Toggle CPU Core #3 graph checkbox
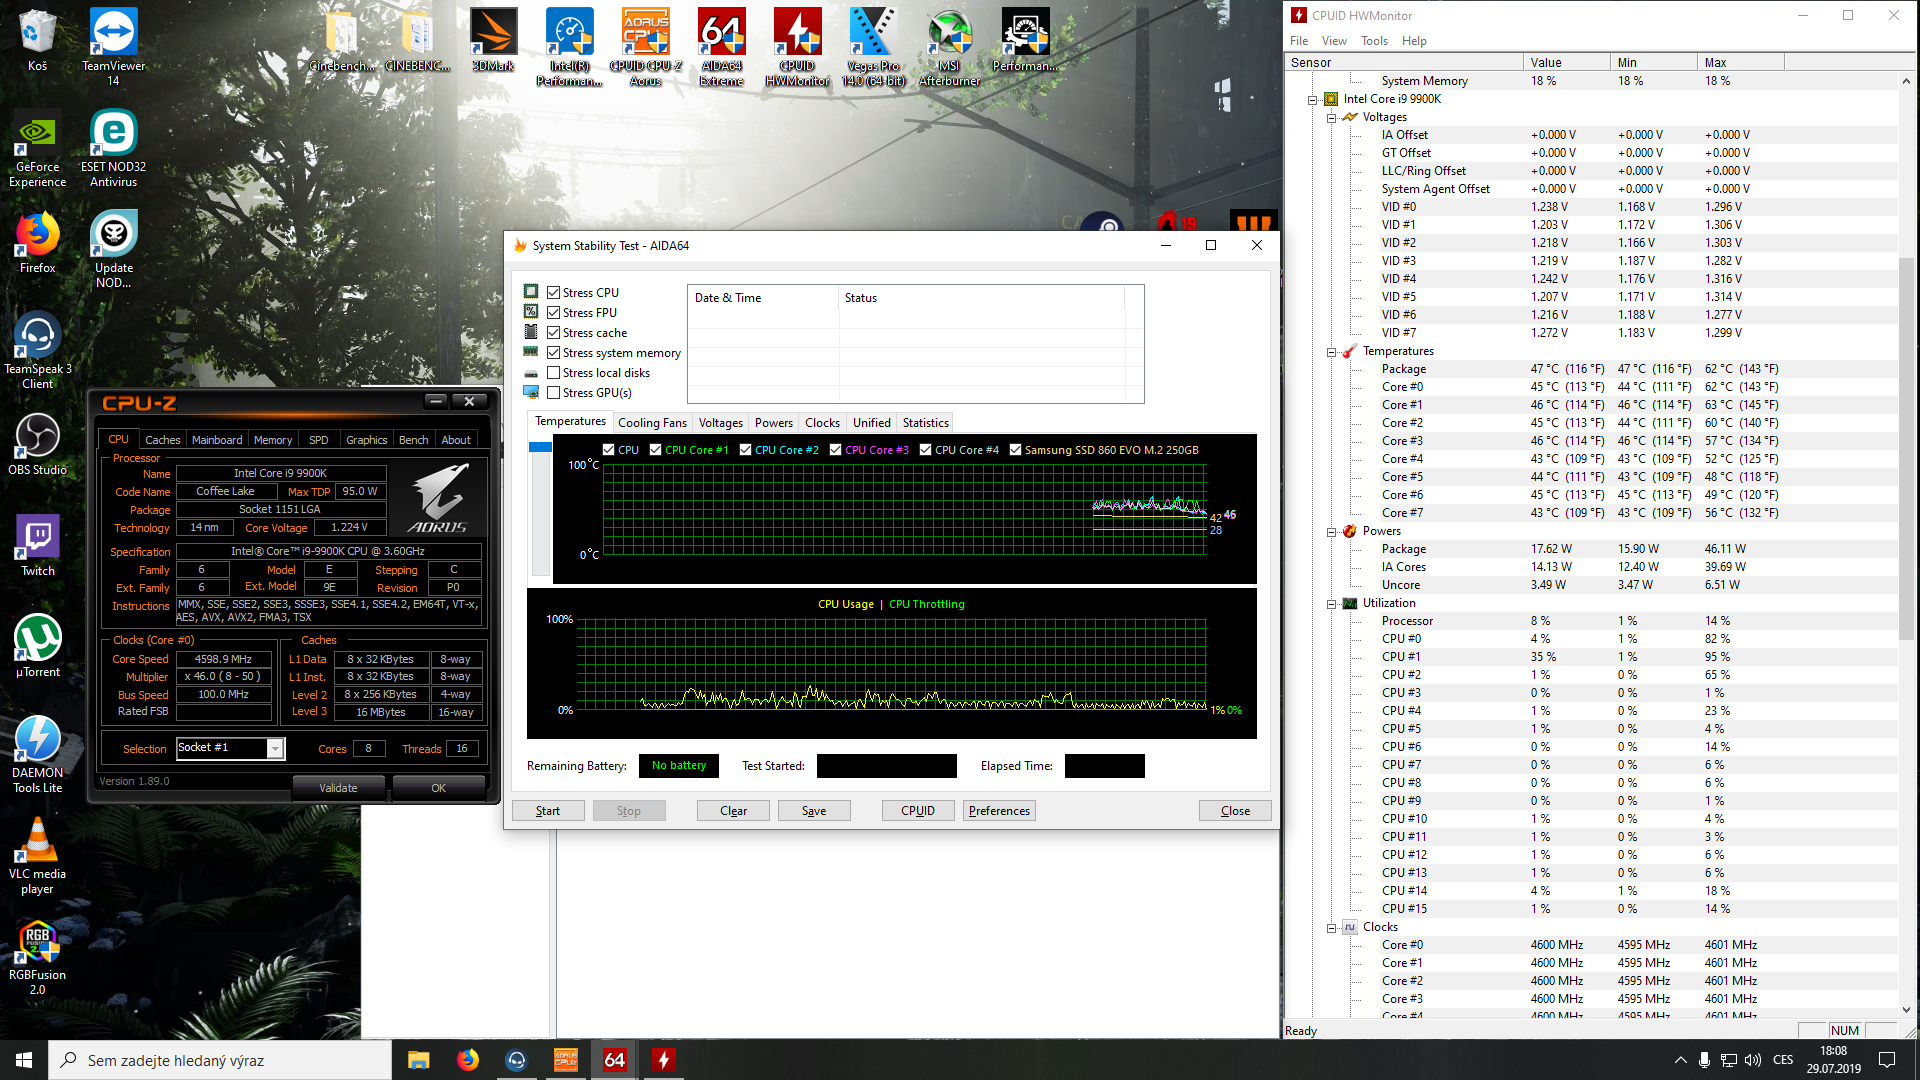 click(x=835, y=450)
